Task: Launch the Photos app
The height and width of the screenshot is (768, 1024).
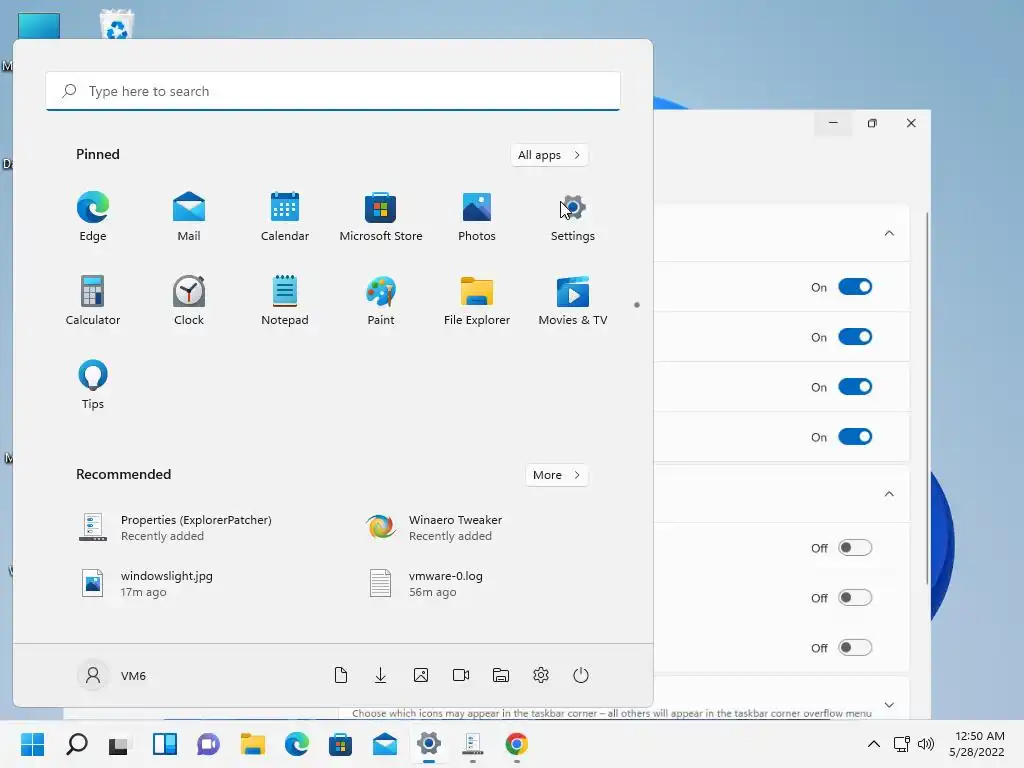Action: pyautogui.click(x=477, y=217)
